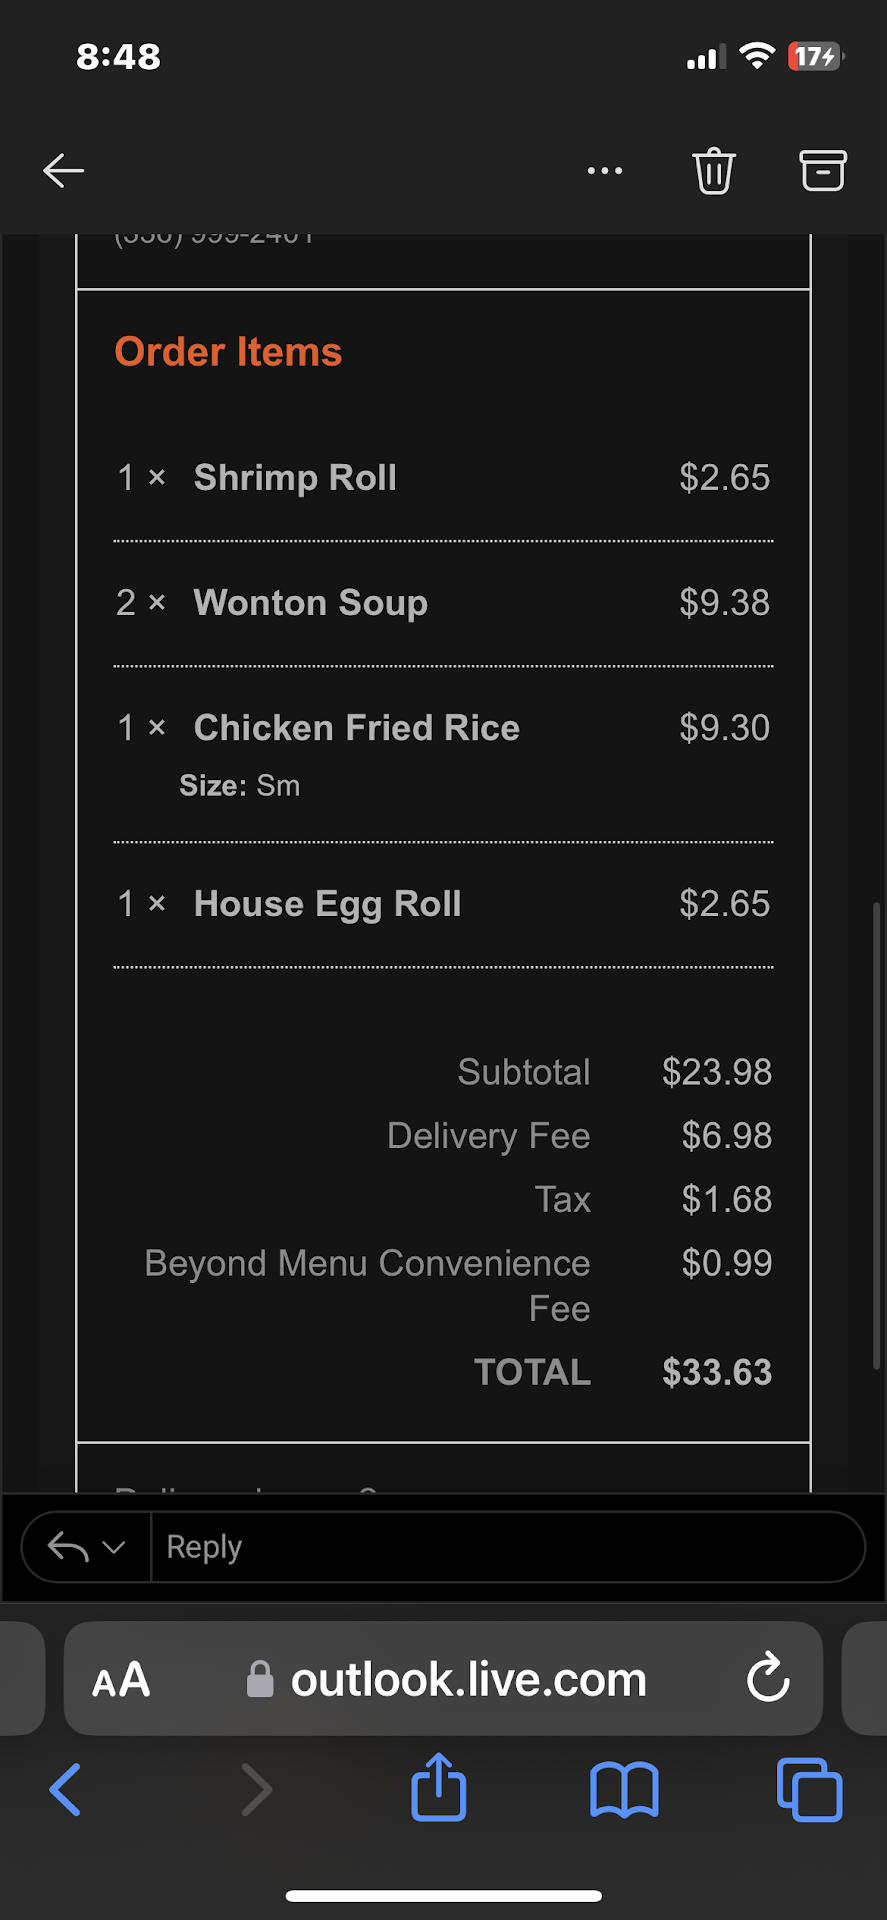Tap the Safari forward chevron
Screen dimensions: 887x1920
click(256, 1789)
